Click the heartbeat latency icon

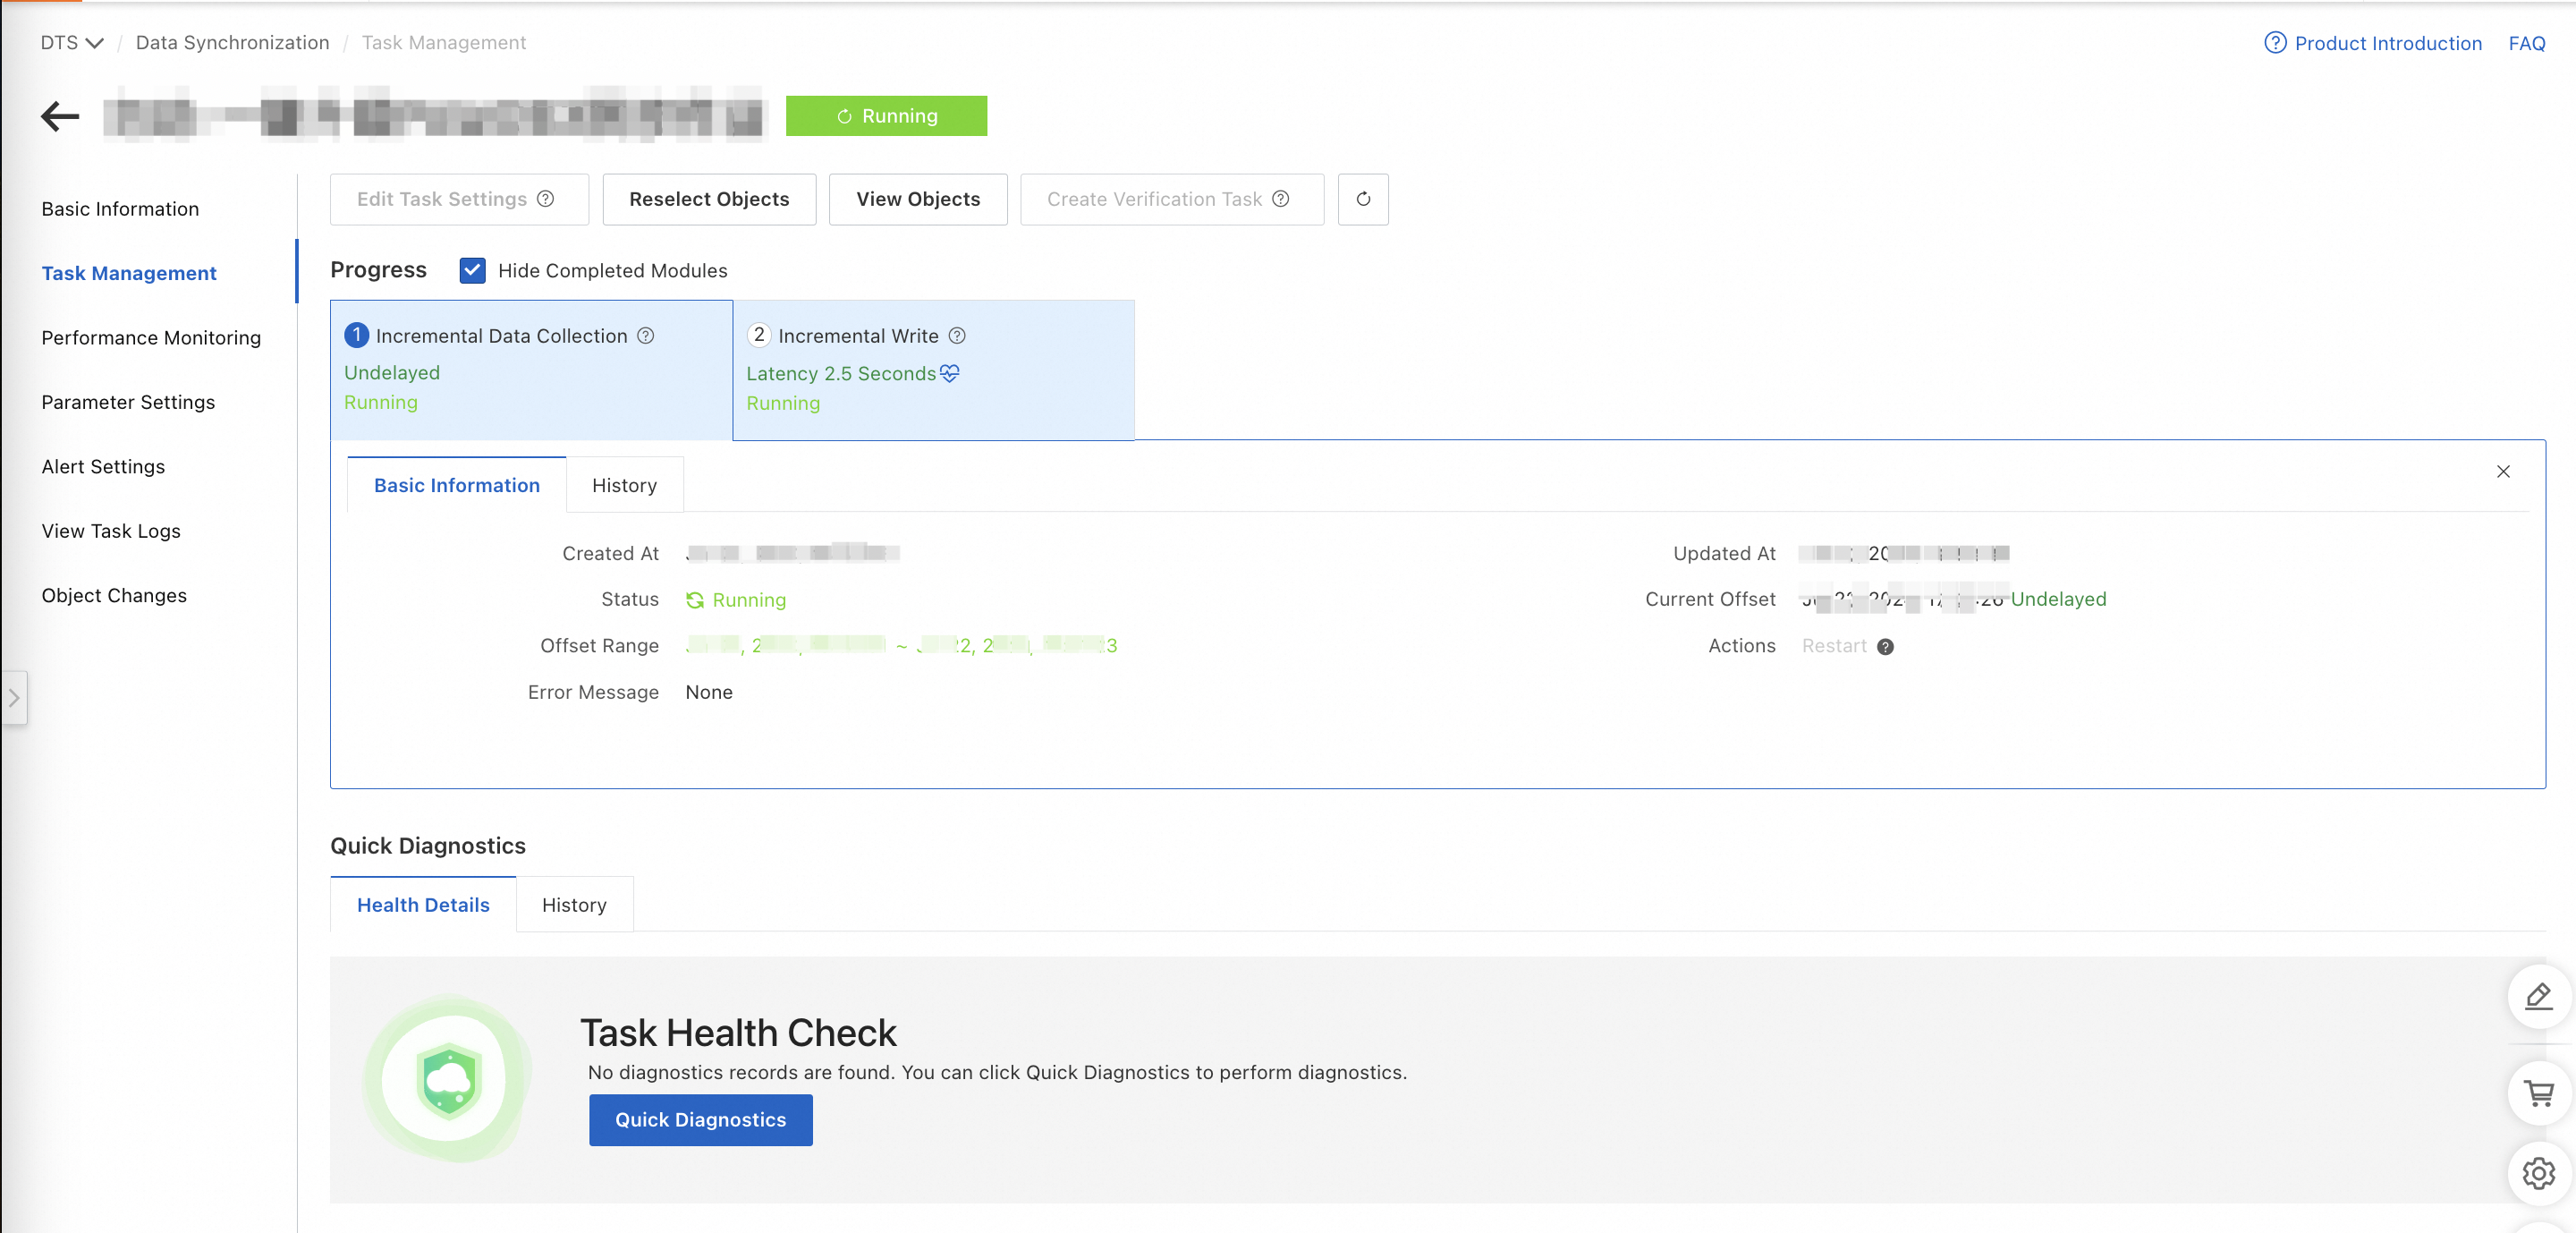coord(950,373)
